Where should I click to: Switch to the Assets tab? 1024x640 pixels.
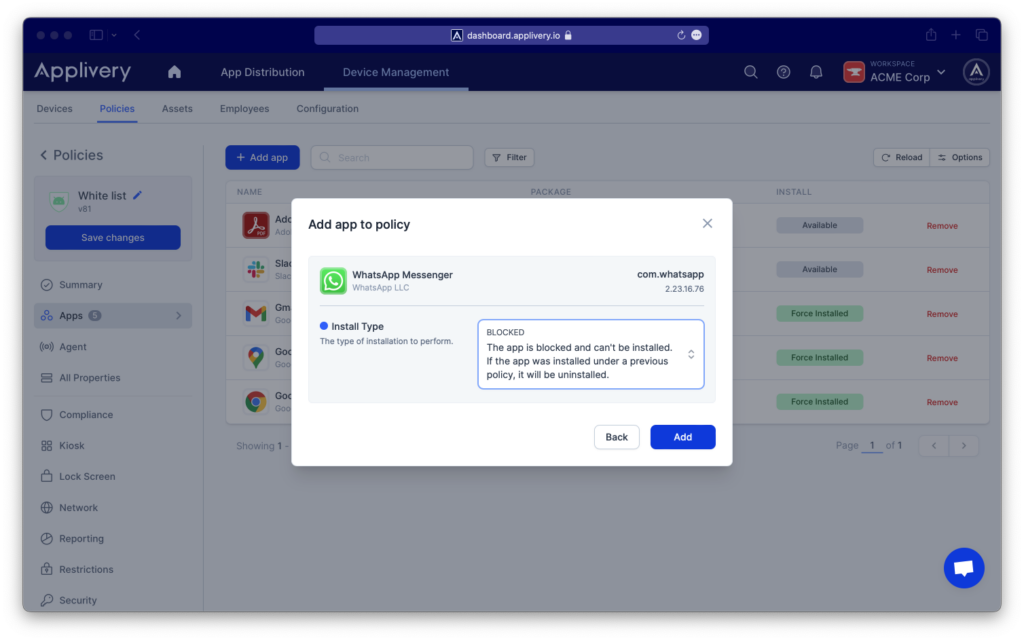(177, 108)
